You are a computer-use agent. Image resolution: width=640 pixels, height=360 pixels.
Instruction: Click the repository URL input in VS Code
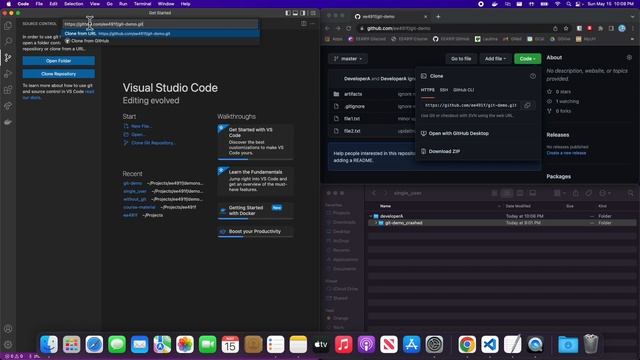(160, 24)
